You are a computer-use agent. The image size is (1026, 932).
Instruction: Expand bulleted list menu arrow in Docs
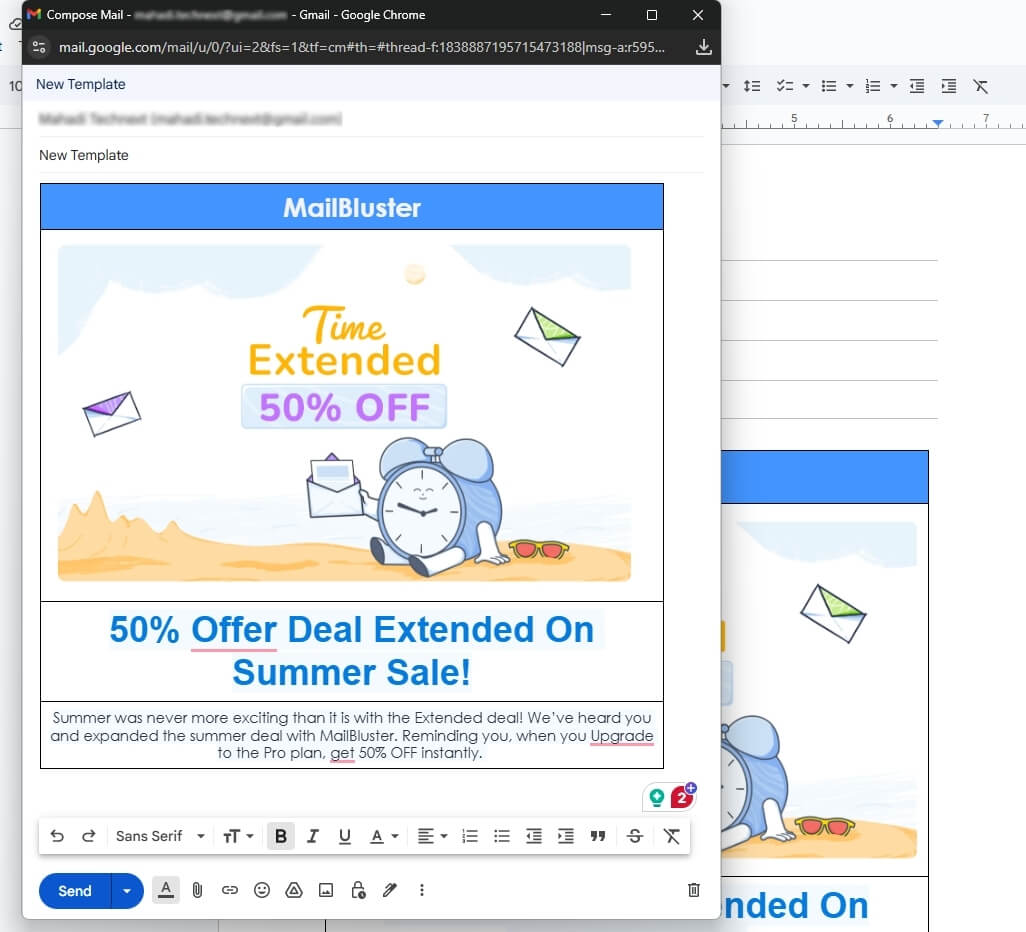click(849, 86)
